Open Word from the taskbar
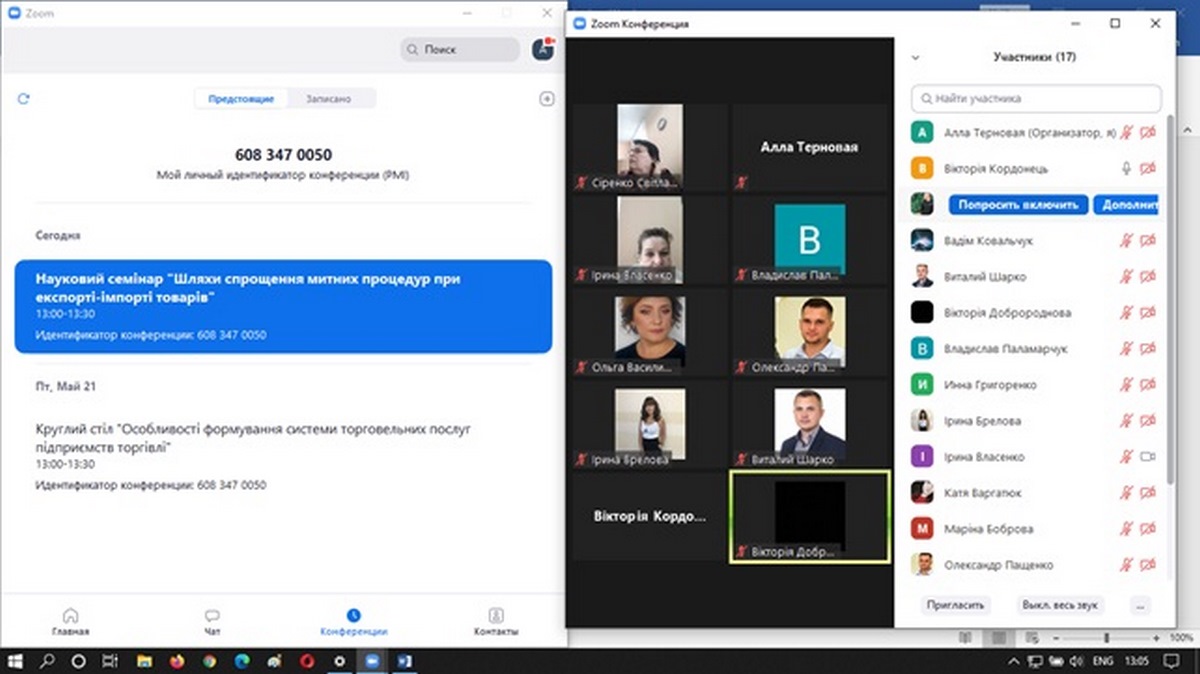Screen dimensions: 1200x674 [x=406, y=661]
